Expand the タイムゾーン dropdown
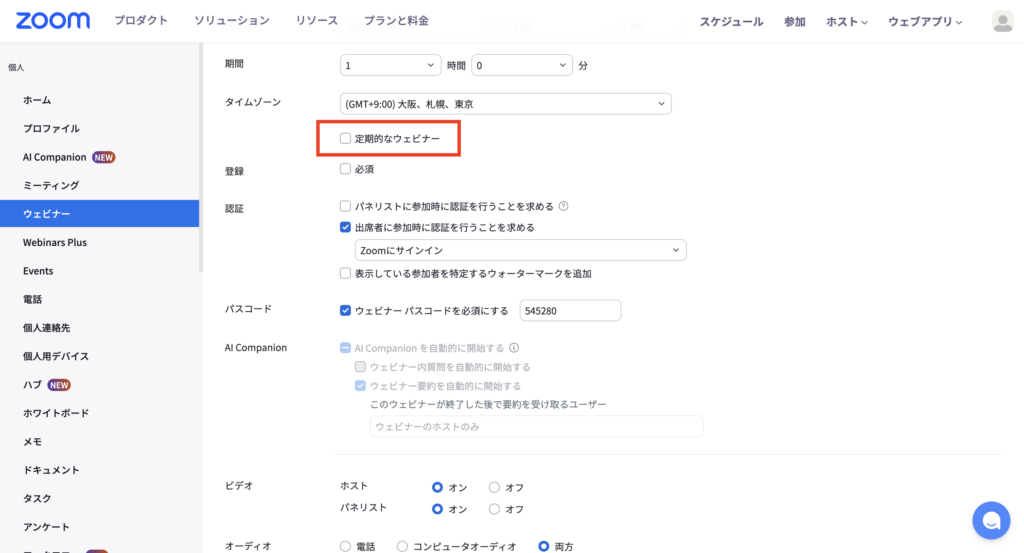 (505, 104)
